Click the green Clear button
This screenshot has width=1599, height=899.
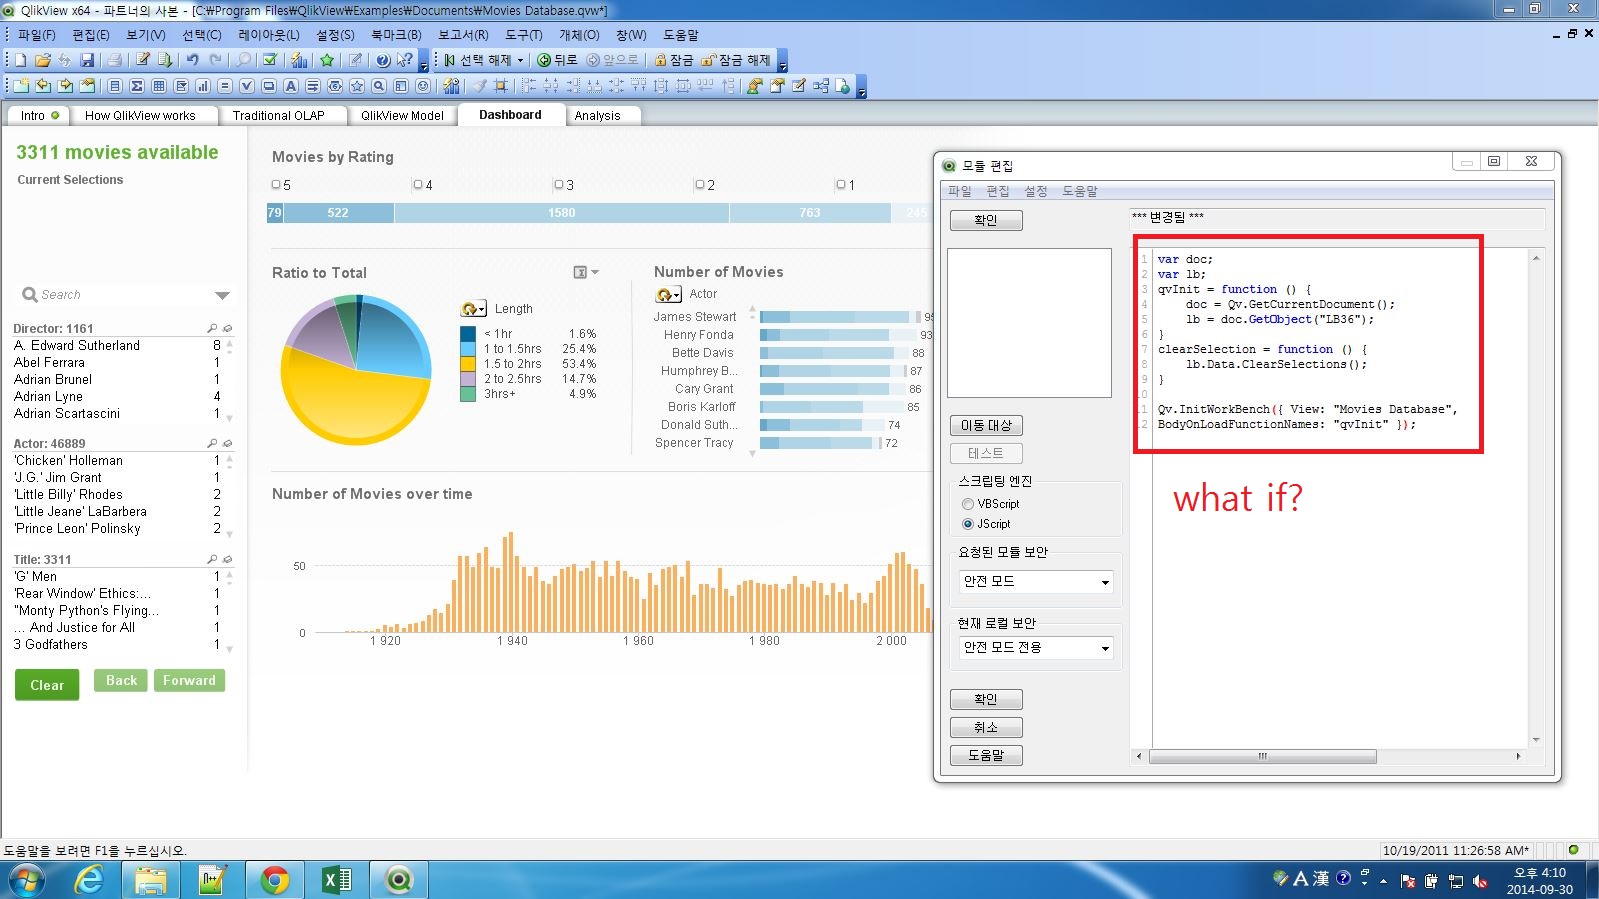point(47,685)
